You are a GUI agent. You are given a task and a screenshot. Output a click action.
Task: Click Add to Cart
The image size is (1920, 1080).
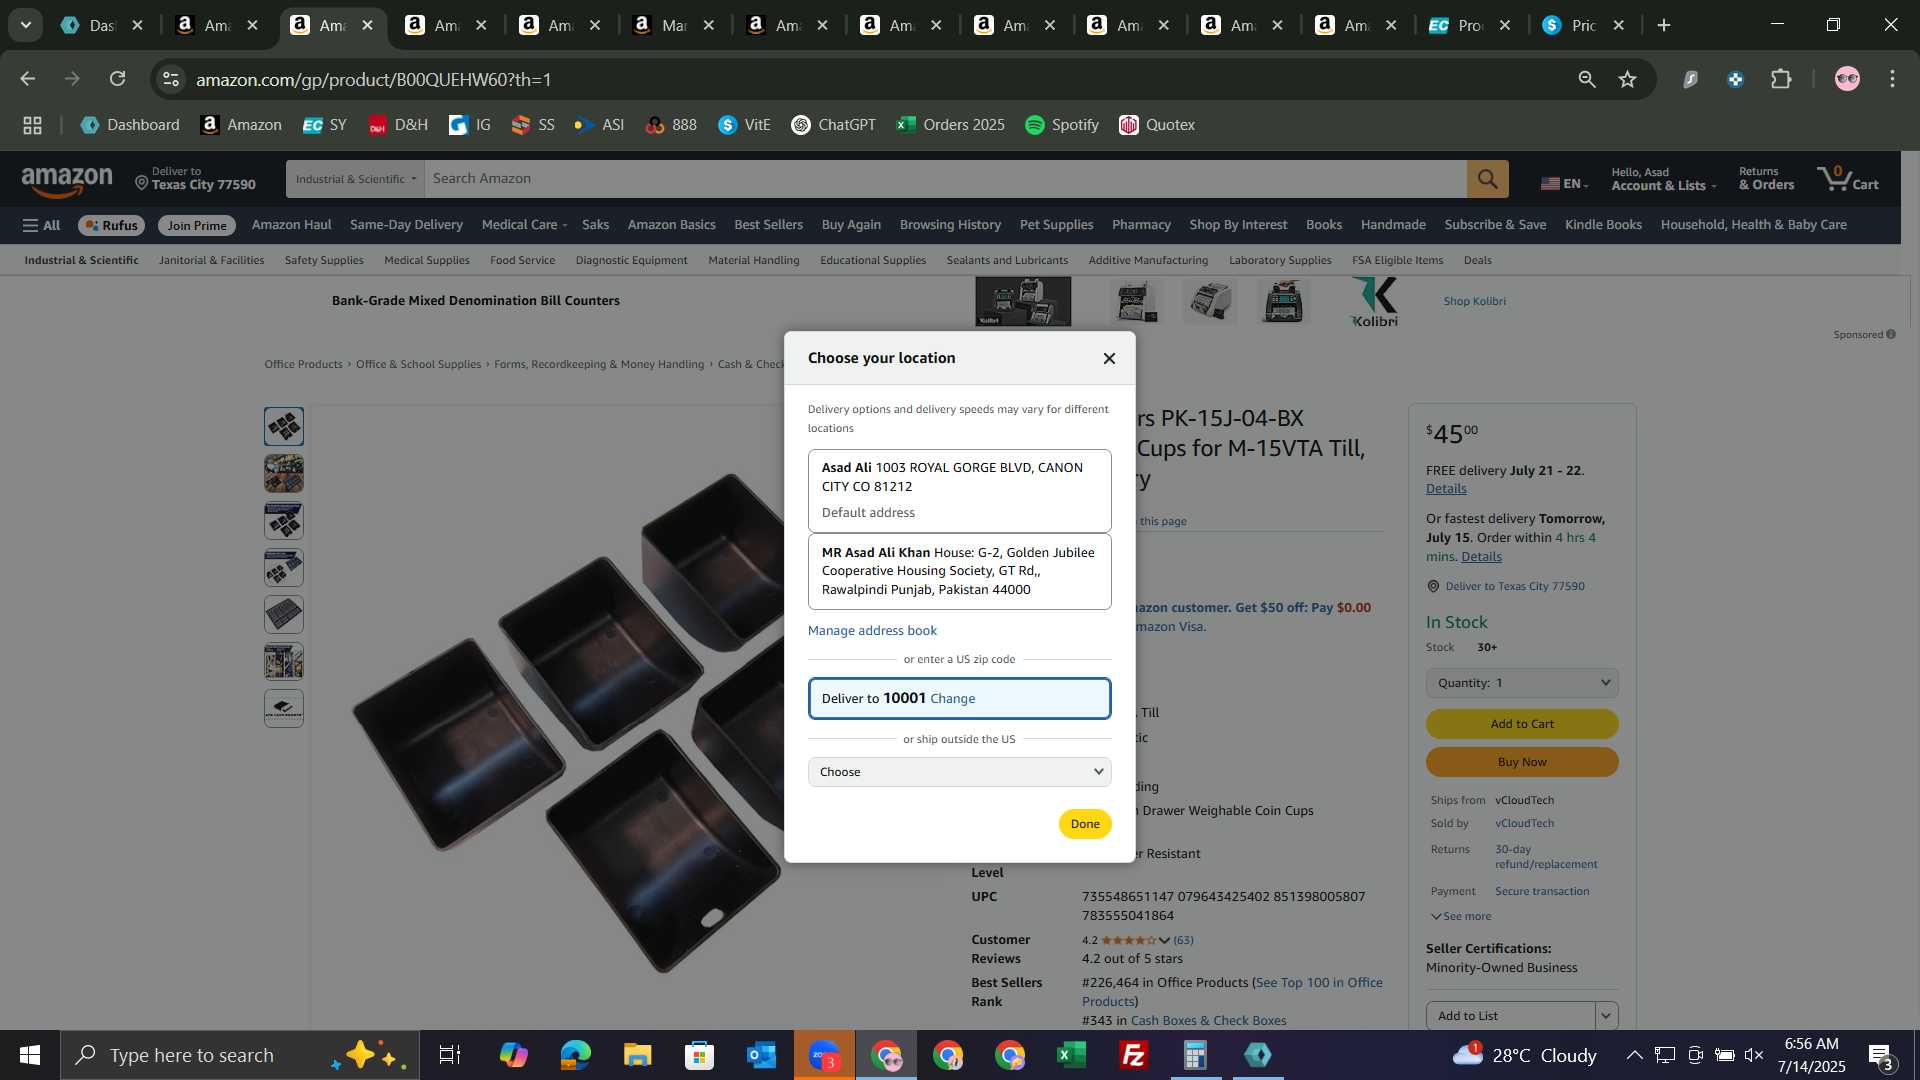click(1522, 724)
